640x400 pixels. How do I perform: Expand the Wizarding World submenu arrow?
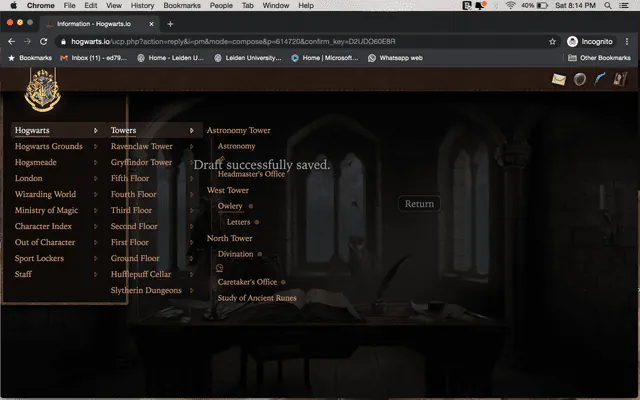[96, 194]
